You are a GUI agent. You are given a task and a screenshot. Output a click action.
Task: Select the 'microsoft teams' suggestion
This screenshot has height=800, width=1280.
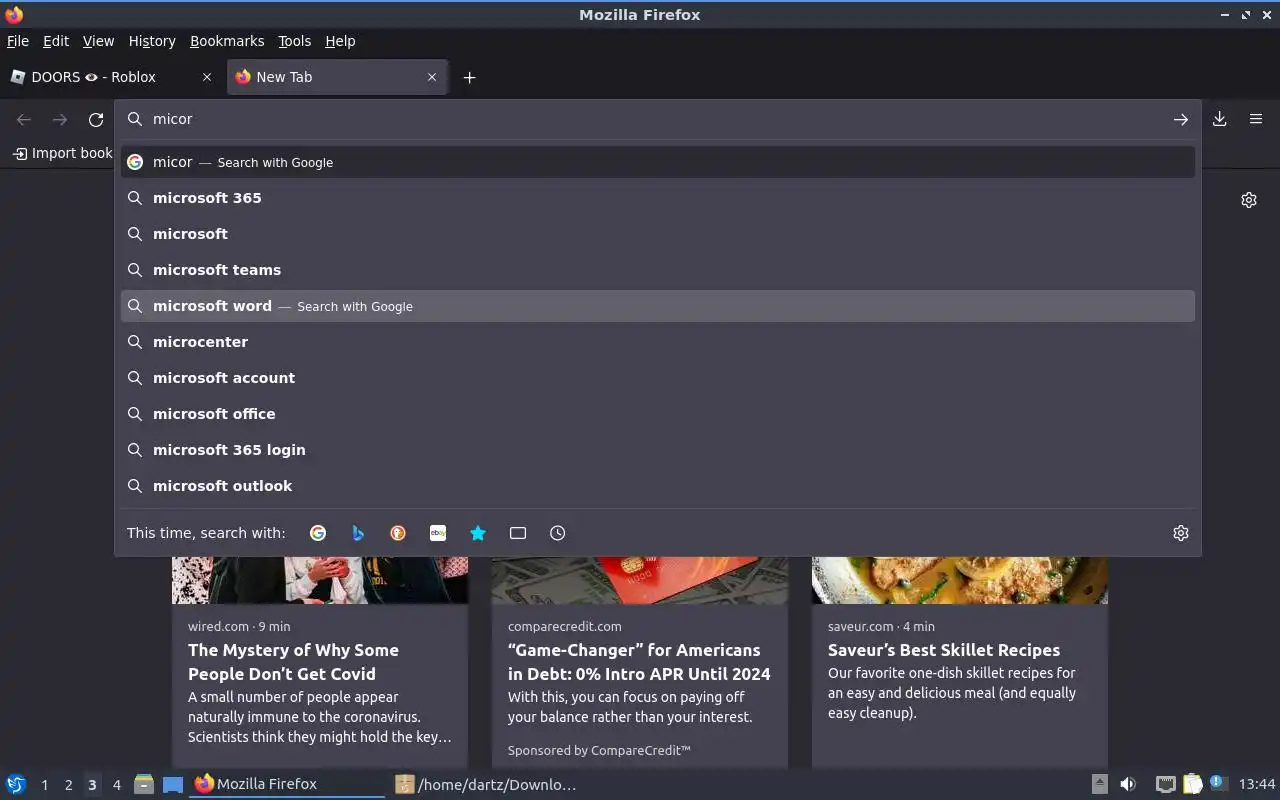click(x=658, y=270)
